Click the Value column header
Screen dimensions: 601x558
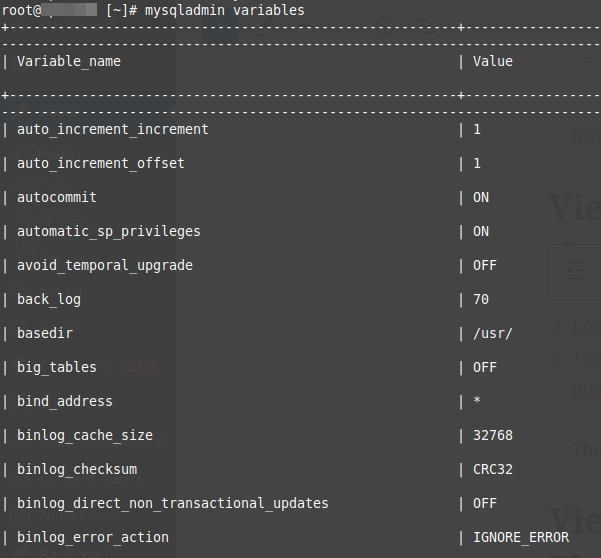click(x=492, y=61)
